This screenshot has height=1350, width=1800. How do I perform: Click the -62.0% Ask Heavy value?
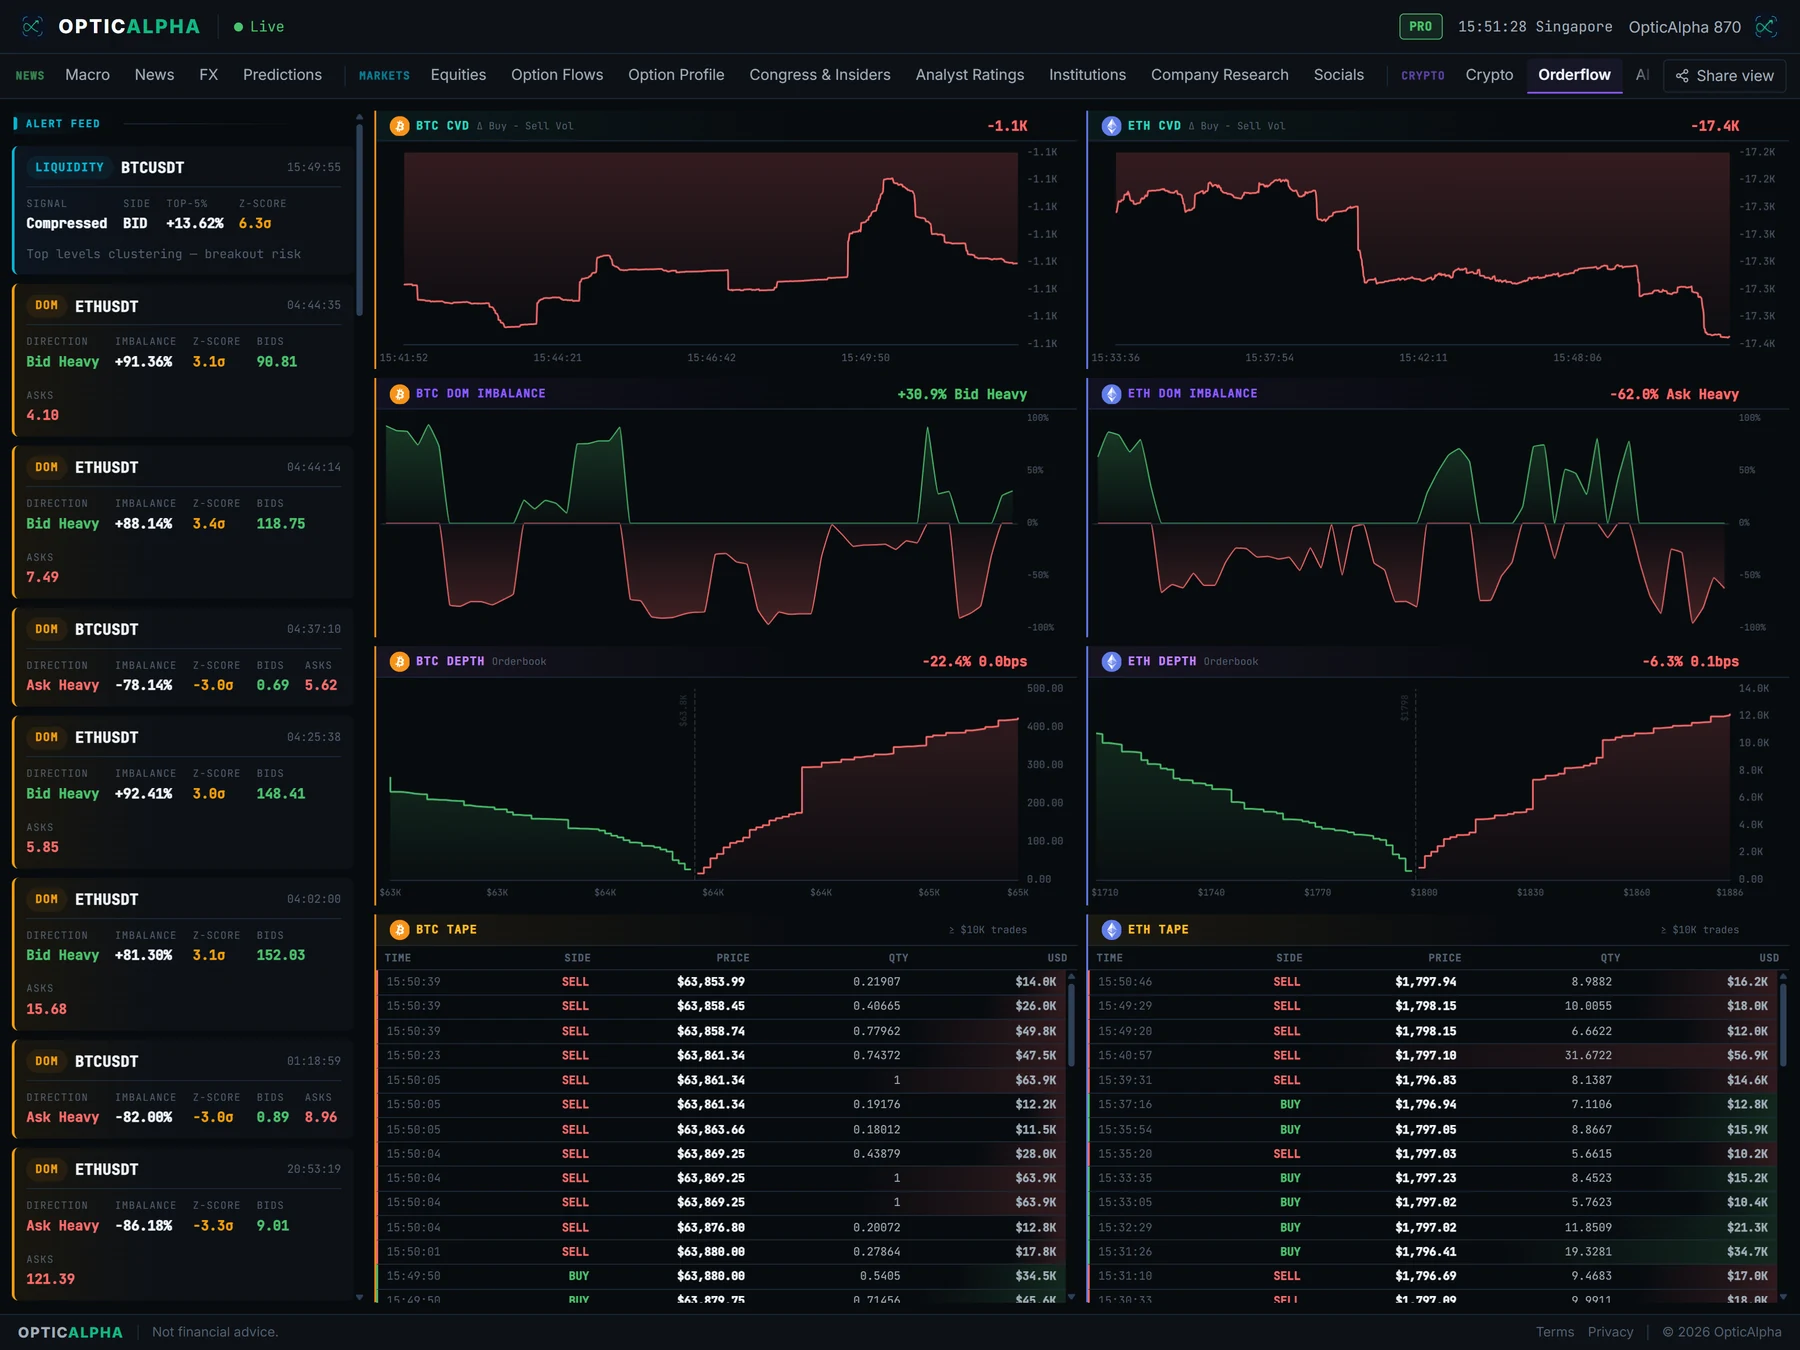coord(1674,394)
